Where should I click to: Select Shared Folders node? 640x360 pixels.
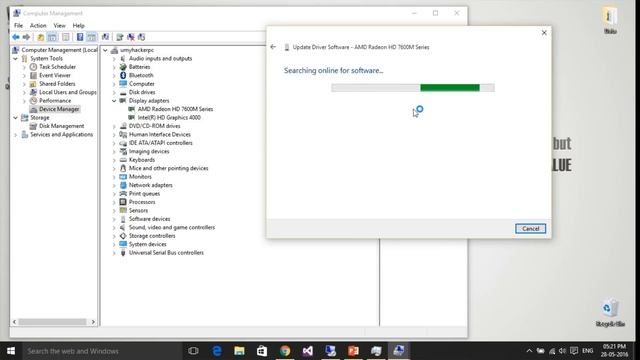(57, 84)
